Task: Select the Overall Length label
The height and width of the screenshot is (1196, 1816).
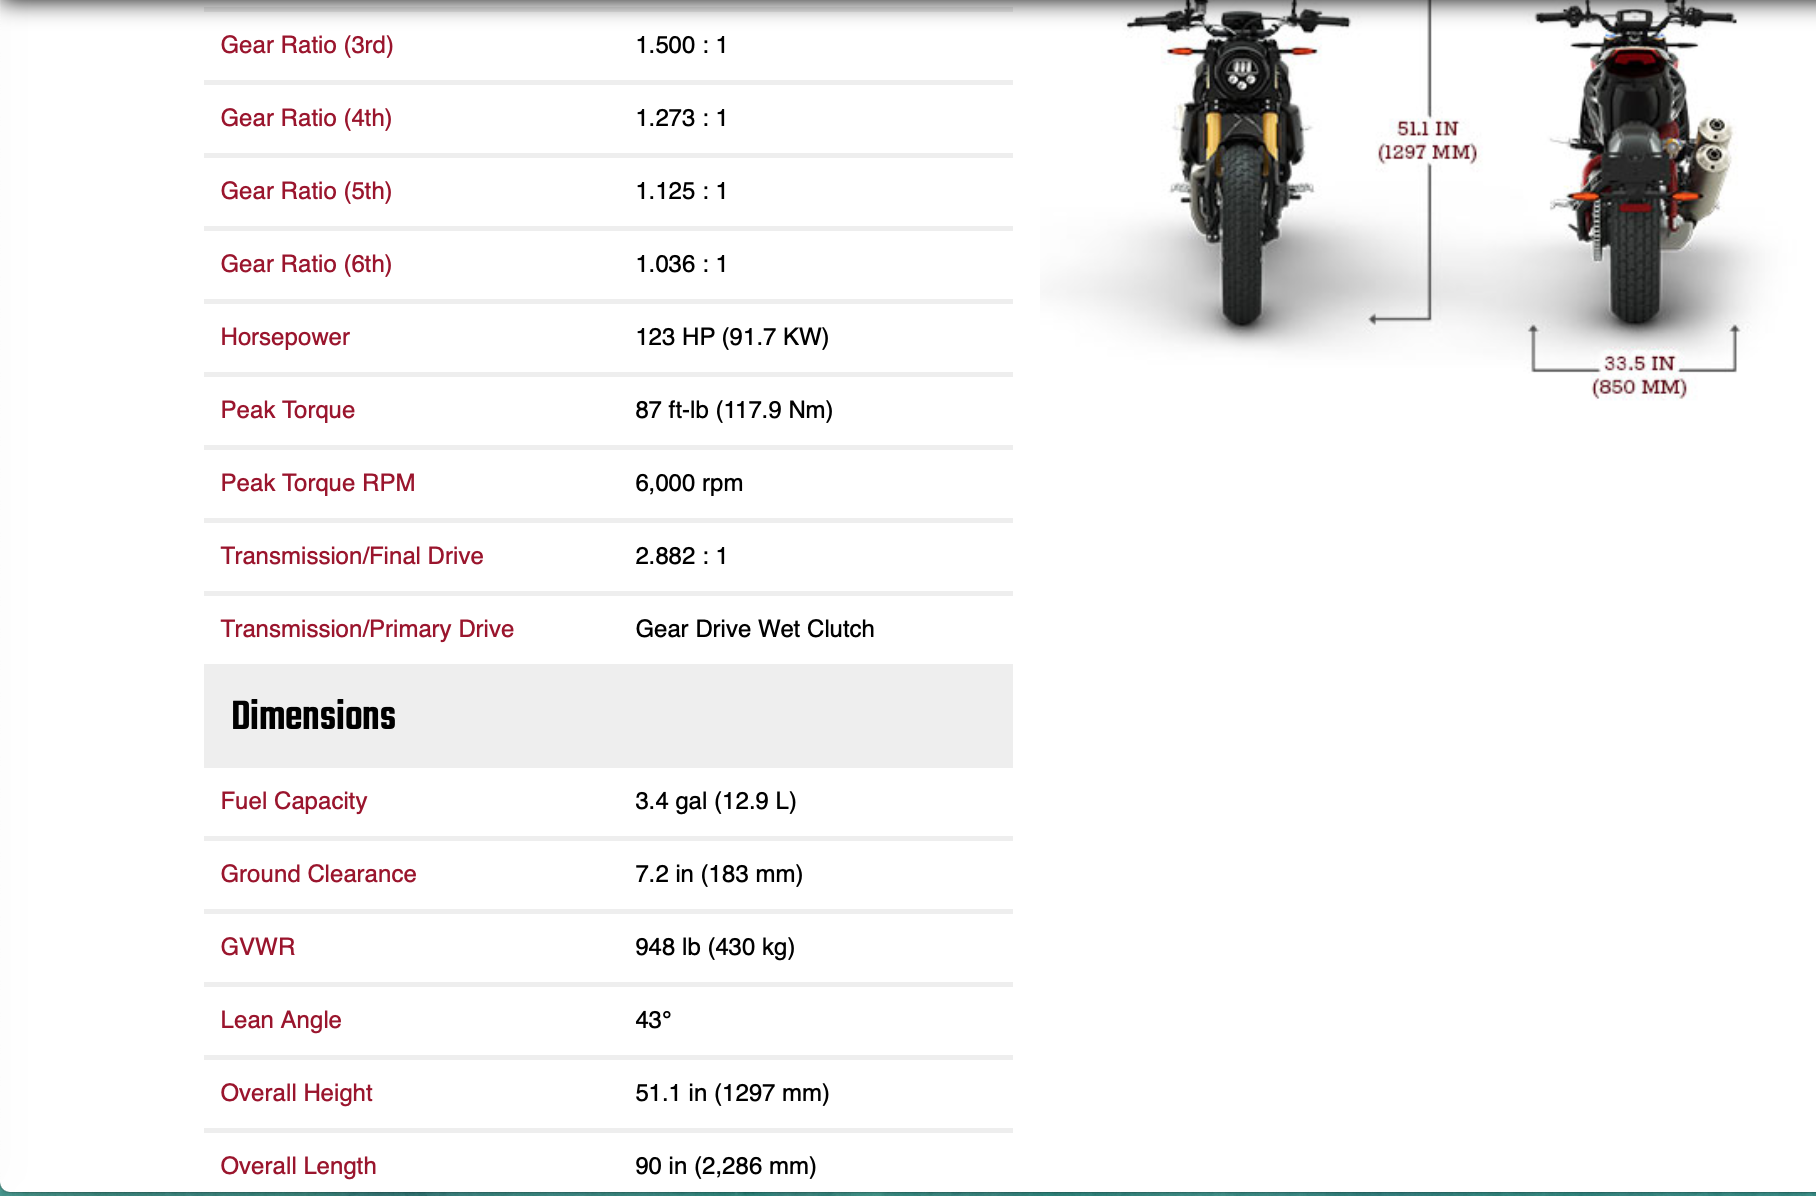Action: click(x=298, y=1166)
